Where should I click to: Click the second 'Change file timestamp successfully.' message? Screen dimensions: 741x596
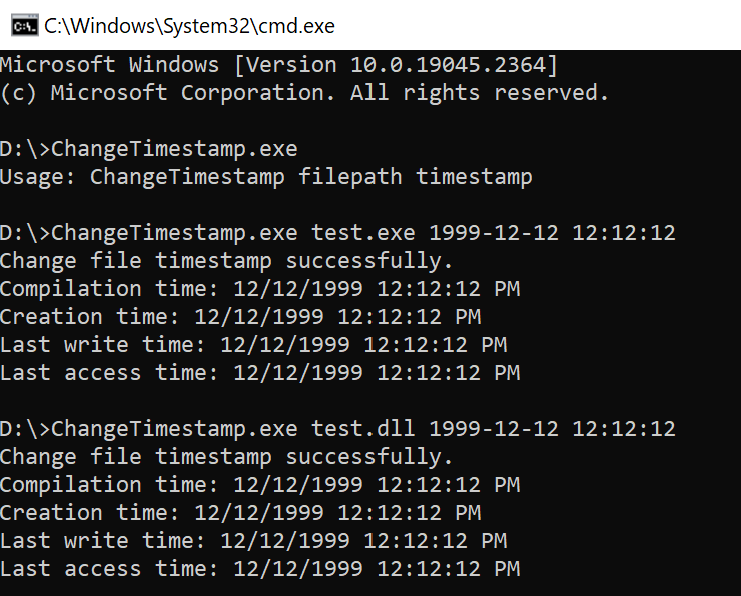coord(226,457)
